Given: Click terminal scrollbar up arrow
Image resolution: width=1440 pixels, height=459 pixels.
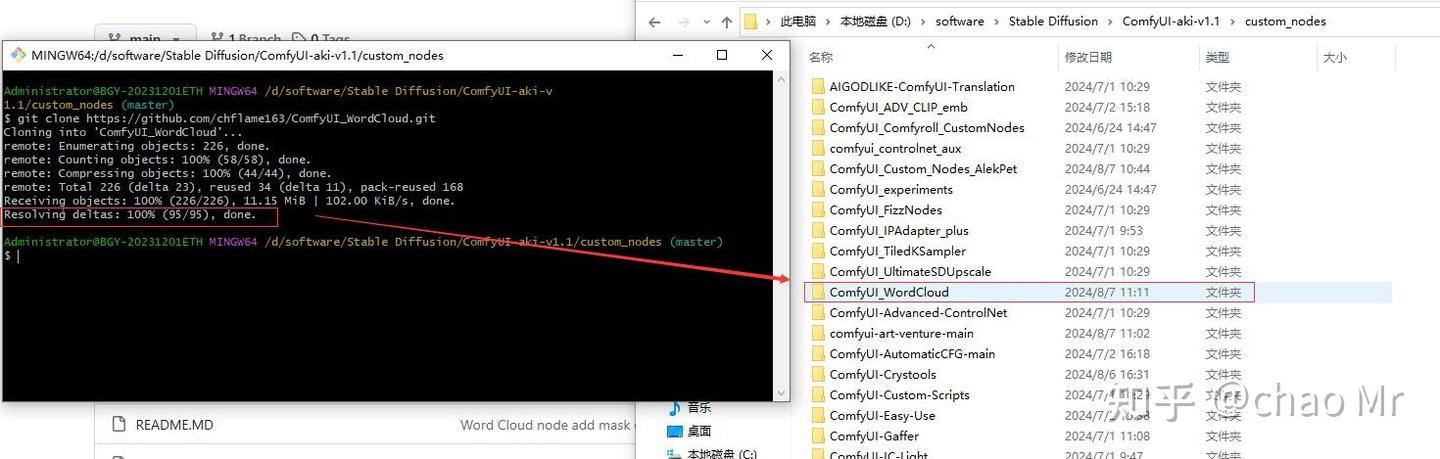Looking at the screenshot, I should coord(780,79).
